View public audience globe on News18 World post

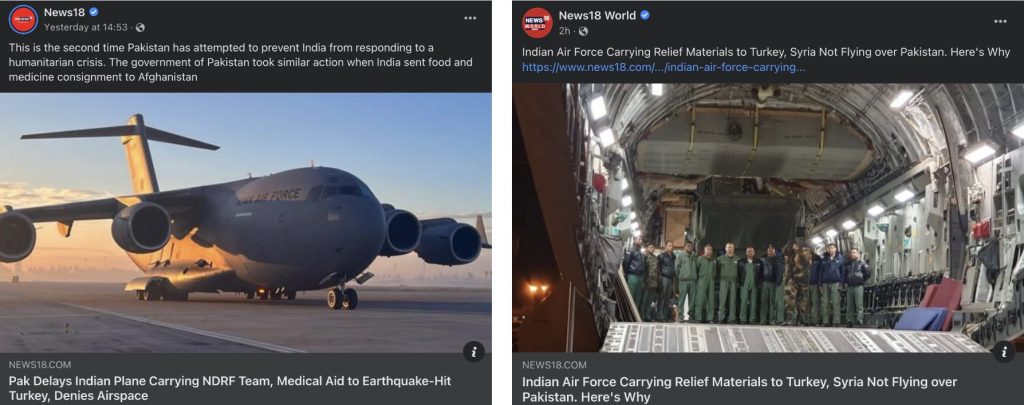pyautogui.click(x=583, y=31)
